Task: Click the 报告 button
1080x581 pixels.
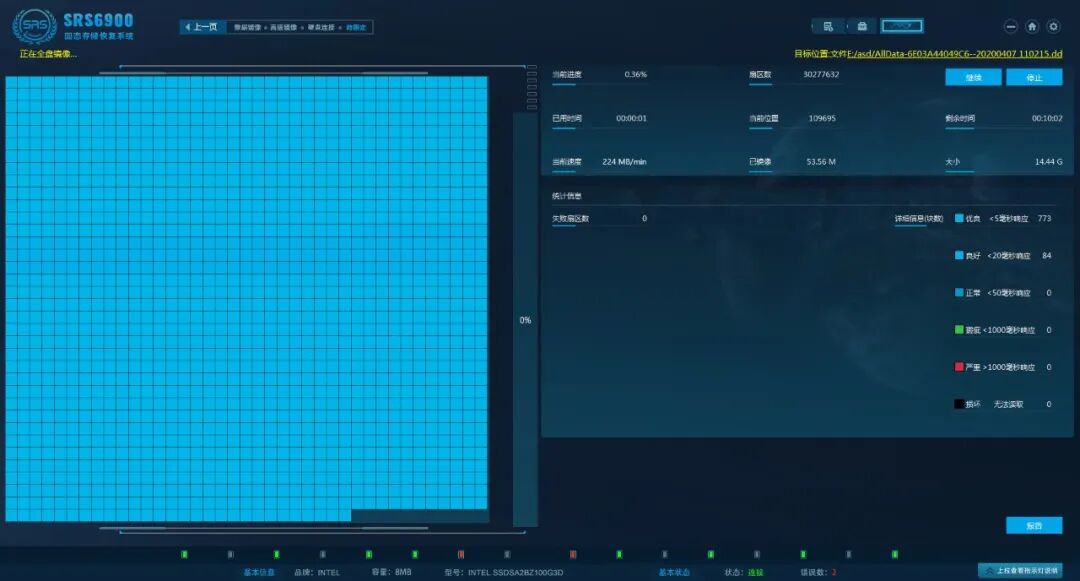Action: coord(1034,525)
